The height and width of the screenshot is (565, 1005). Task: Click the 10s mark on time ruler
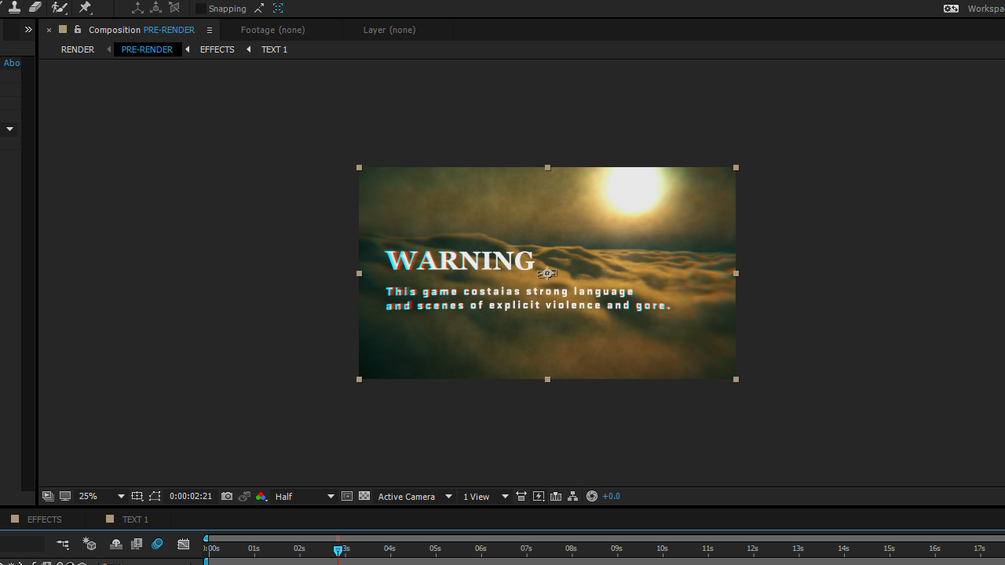tap(662, 548)
